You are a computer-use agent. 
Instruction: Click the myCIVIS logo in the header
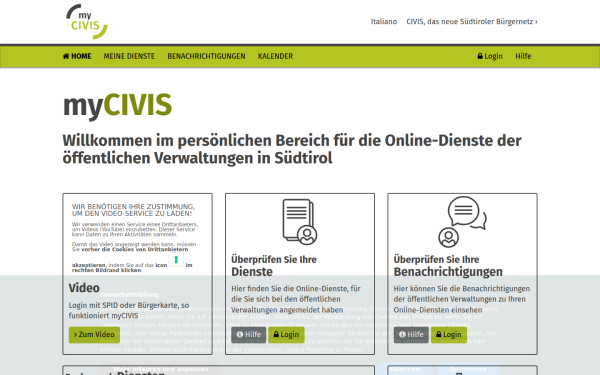click(87, 21)
